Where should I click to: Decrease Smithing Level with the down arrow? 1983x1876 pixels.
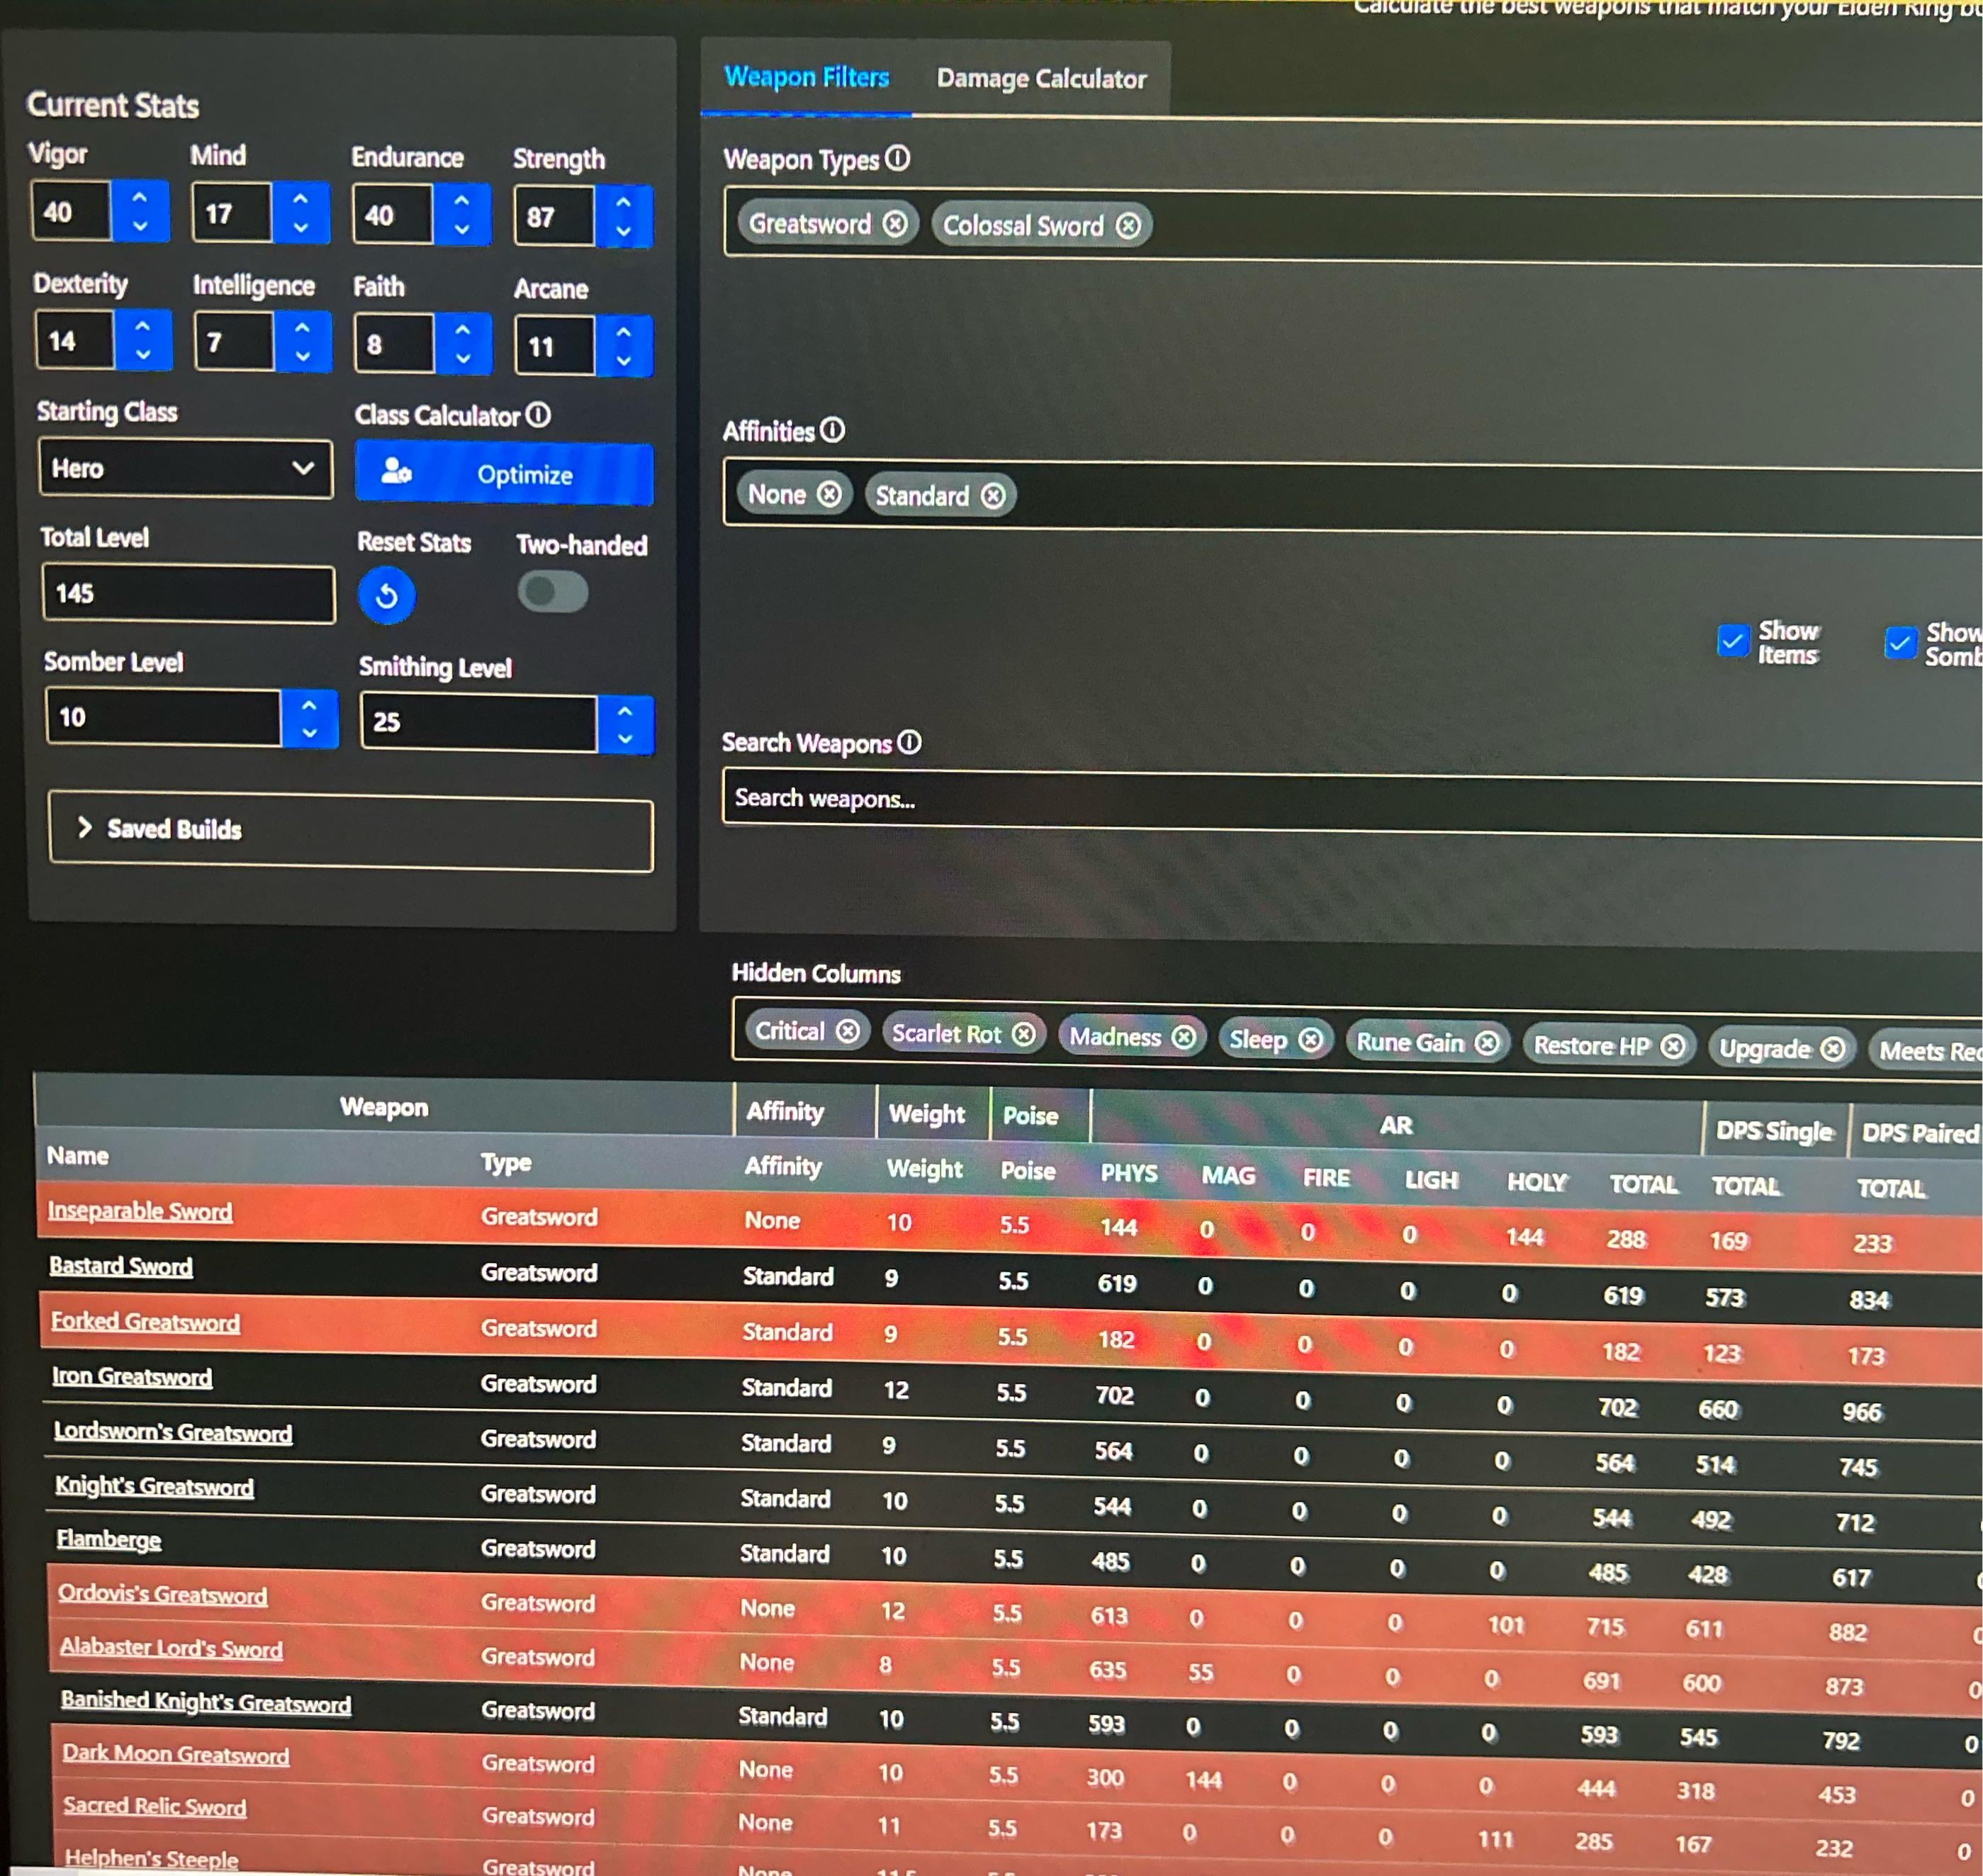coord(625,739)
